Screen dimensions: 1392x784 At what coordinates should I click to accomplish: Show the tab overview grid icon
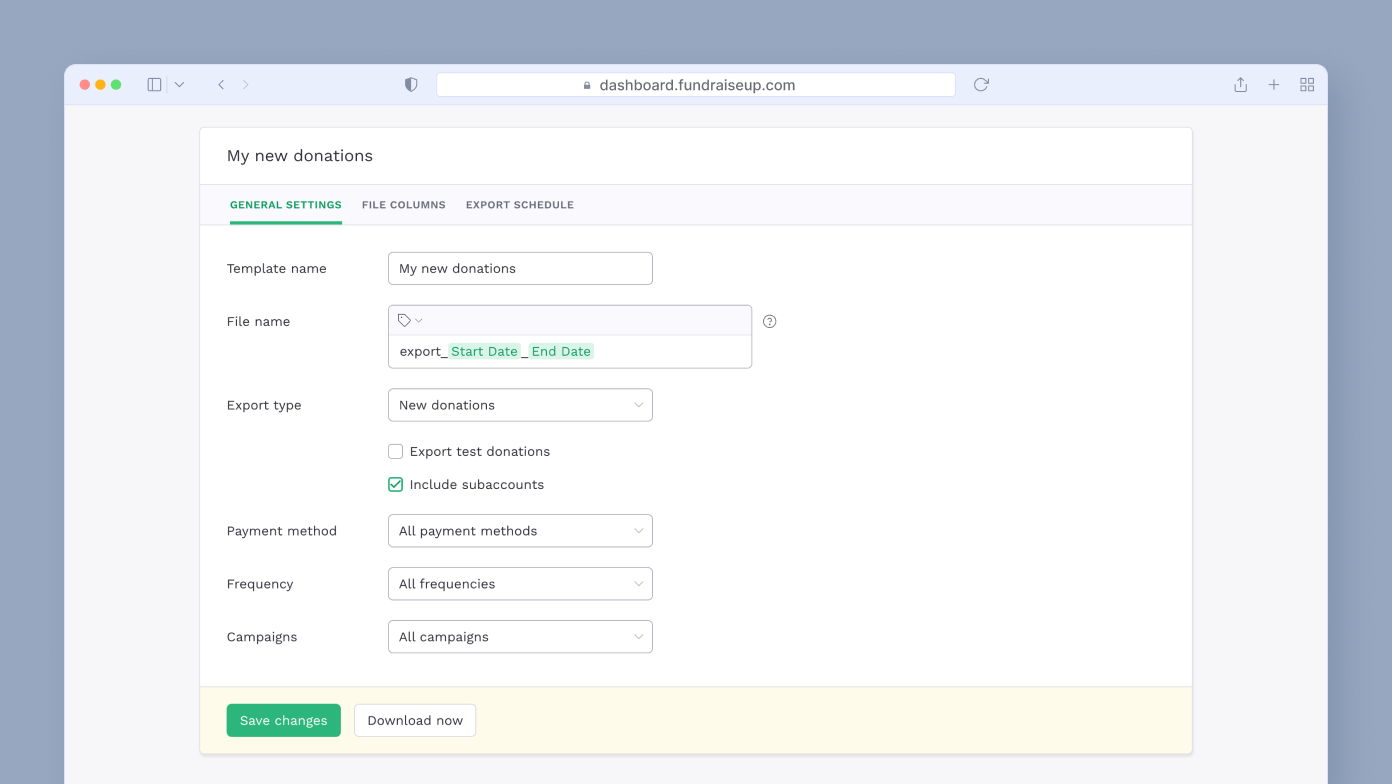pos(1307,85)
